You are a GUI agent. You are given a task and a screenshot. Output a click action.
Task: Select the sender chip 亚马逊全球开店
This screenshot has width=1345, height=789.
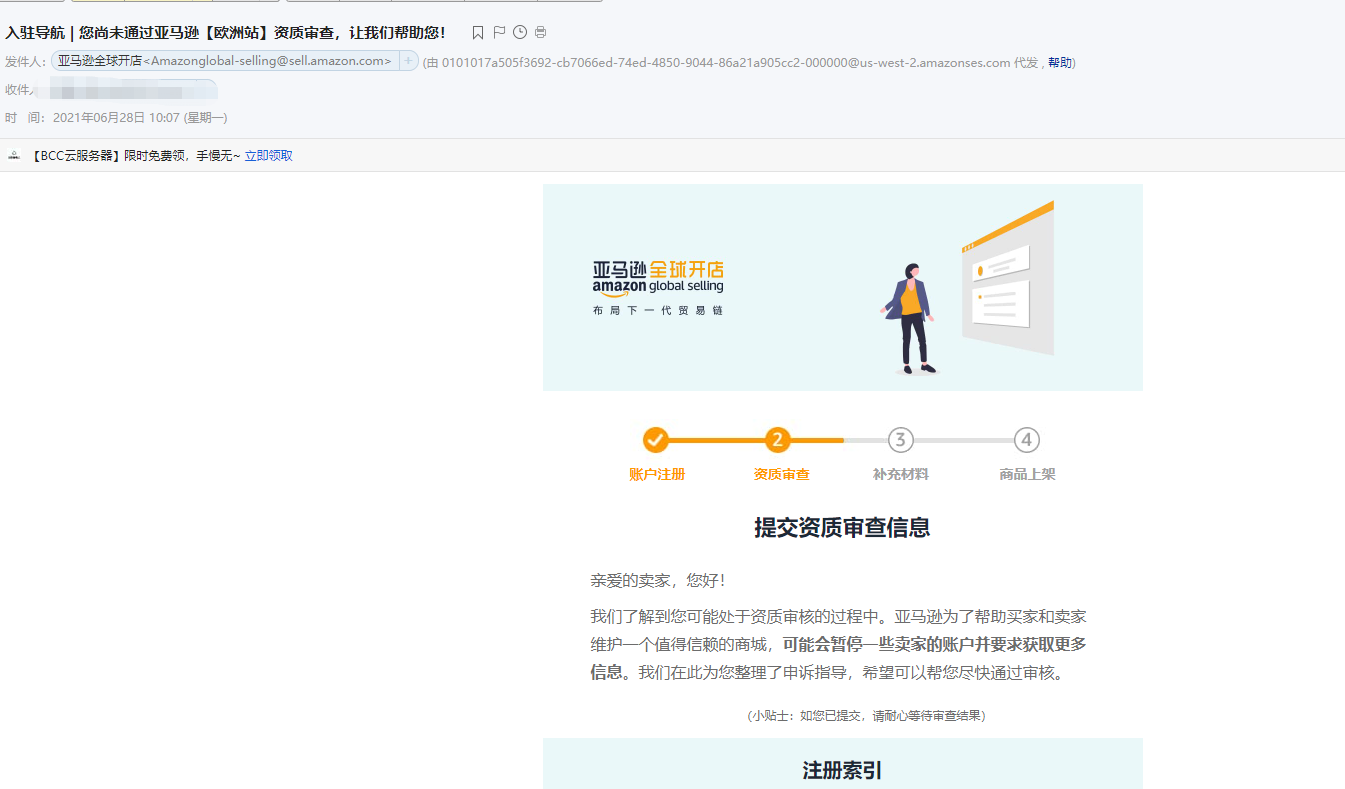point(225,61)
